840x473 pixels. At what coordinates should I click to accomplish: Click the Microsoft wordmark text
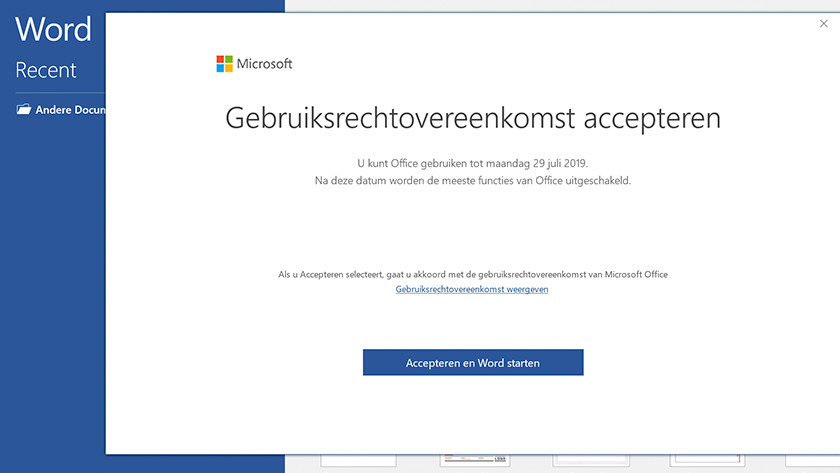point(265,64)
